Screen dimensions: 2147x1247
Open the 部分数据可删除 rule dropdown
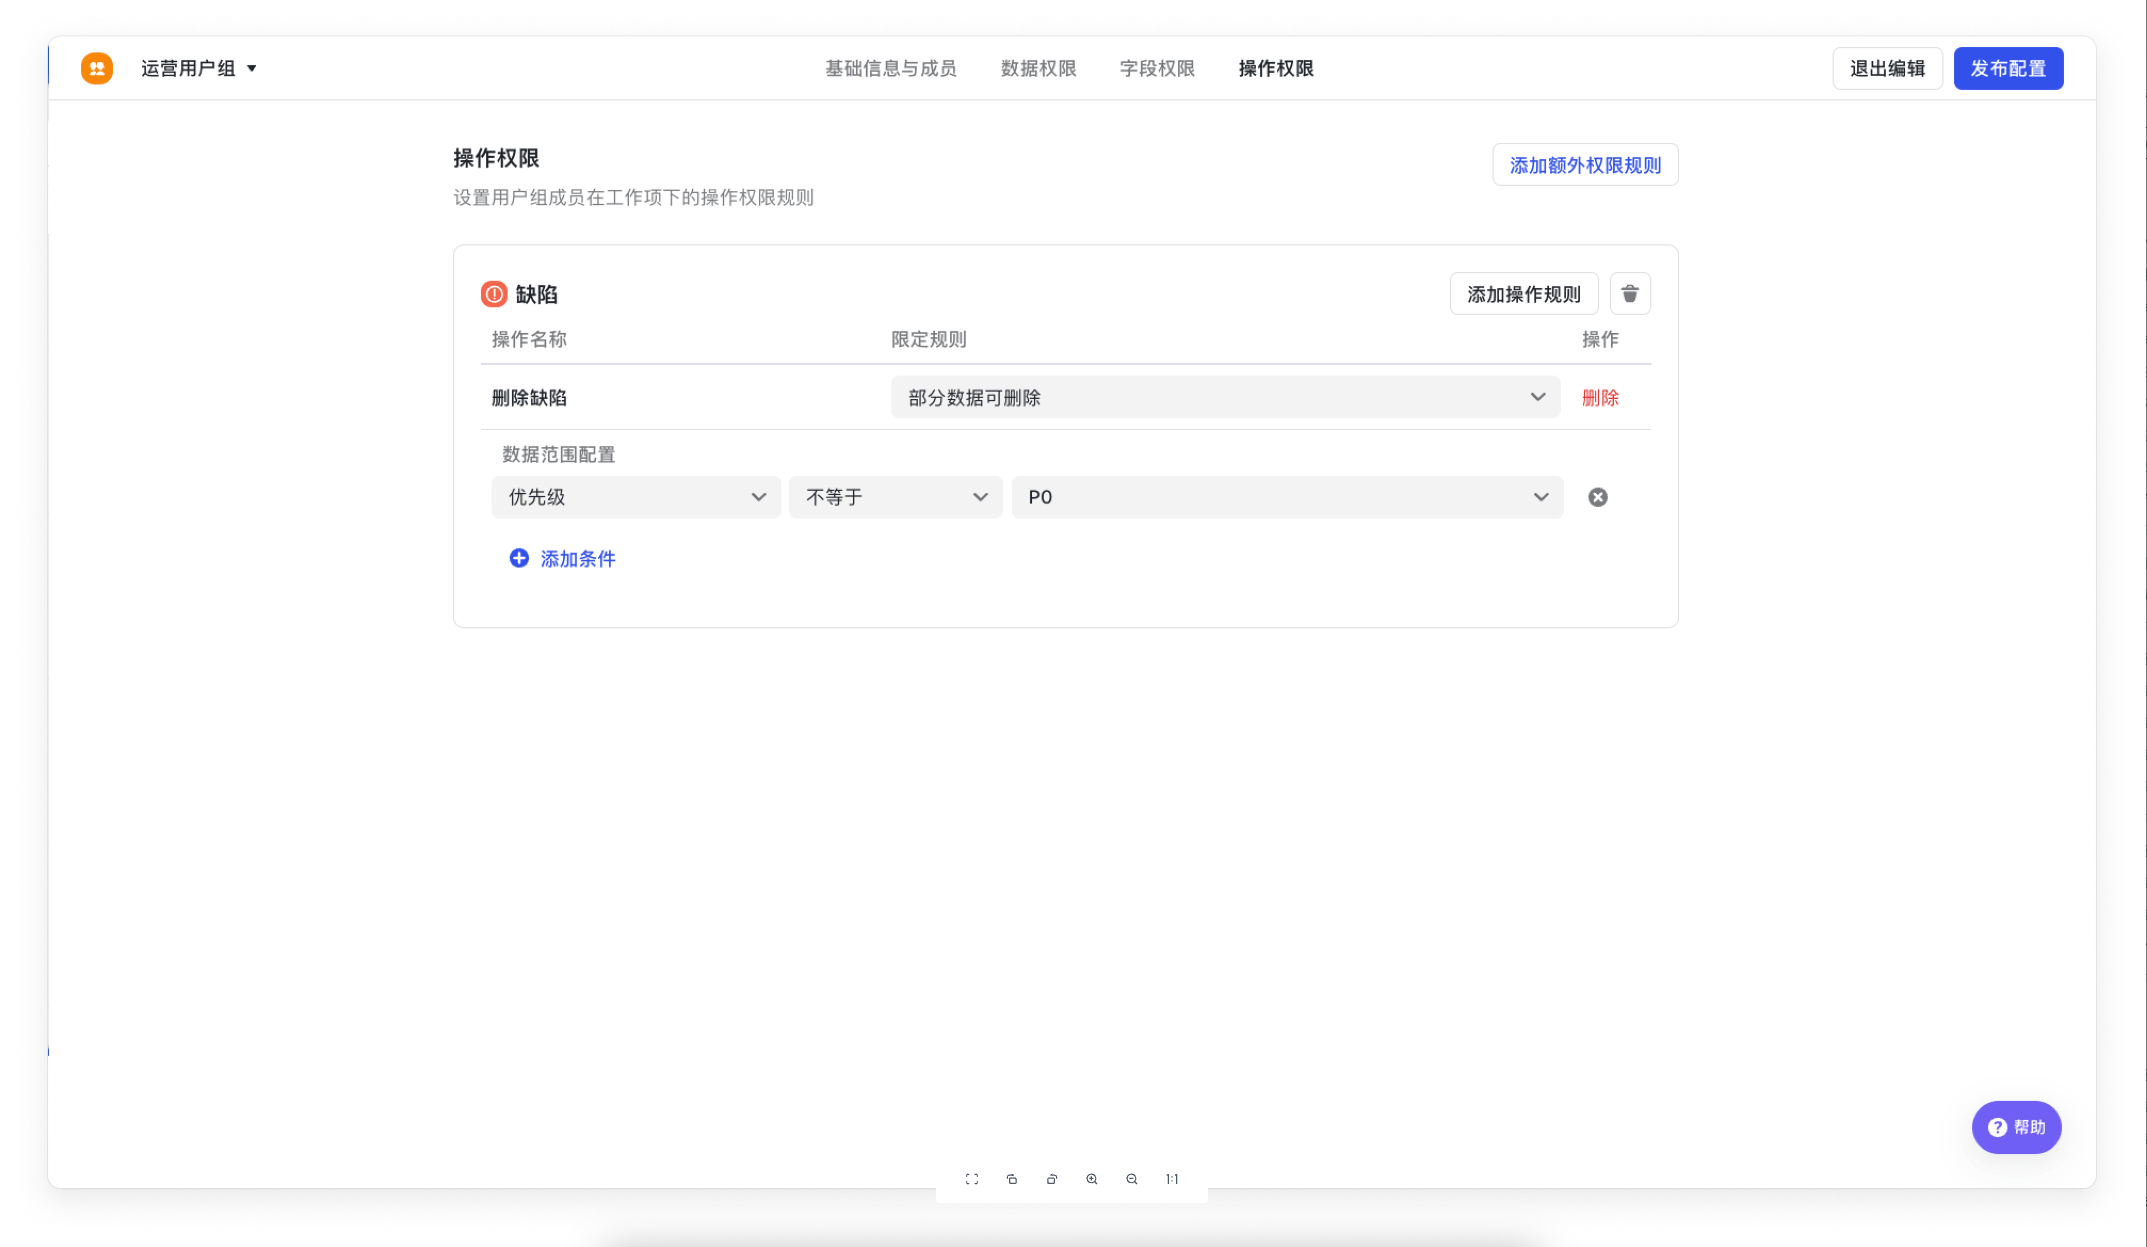point(1225,397)
